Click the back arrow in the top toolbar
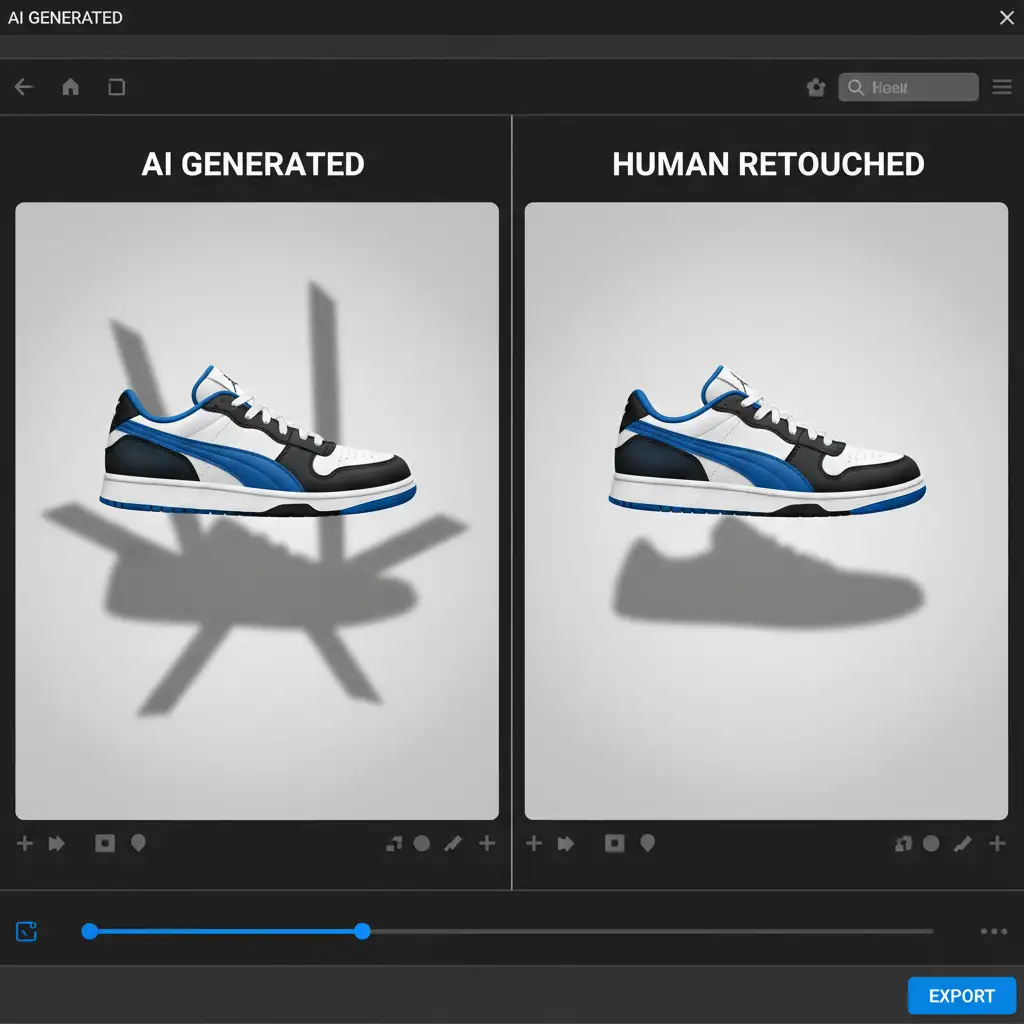The width and height of the screenshot is (1024, 1024). [x=24, y=87]
